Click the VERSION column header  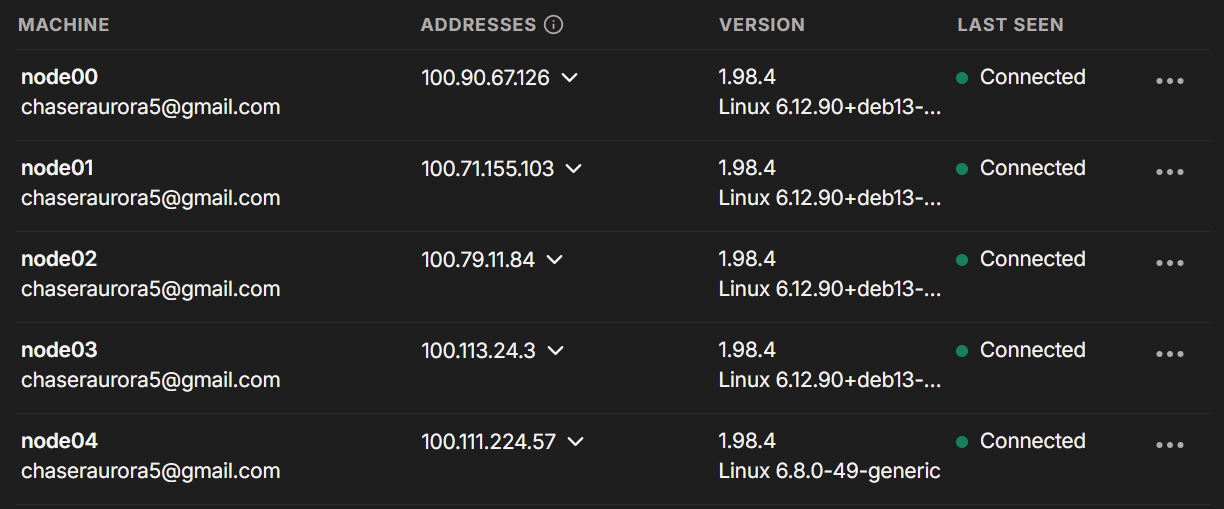762,25
